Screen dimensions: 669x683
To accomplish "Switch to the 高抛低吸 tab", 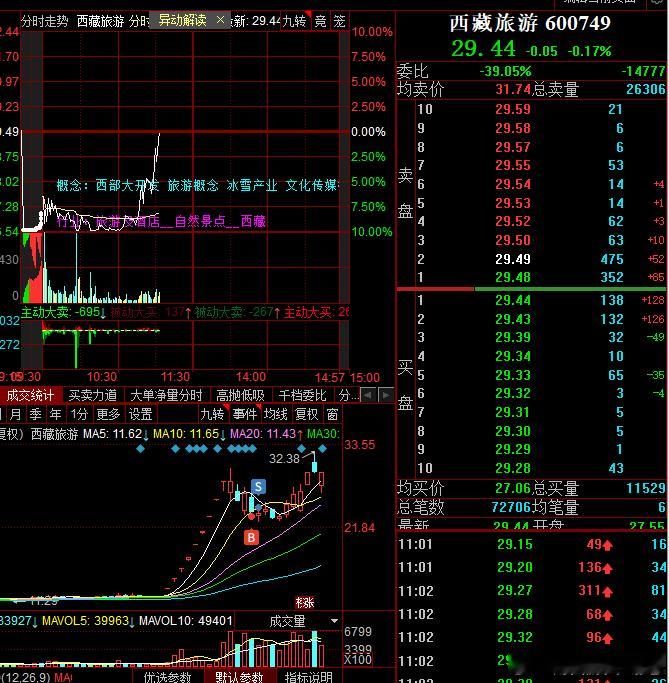I will click(x=240, y=395).
